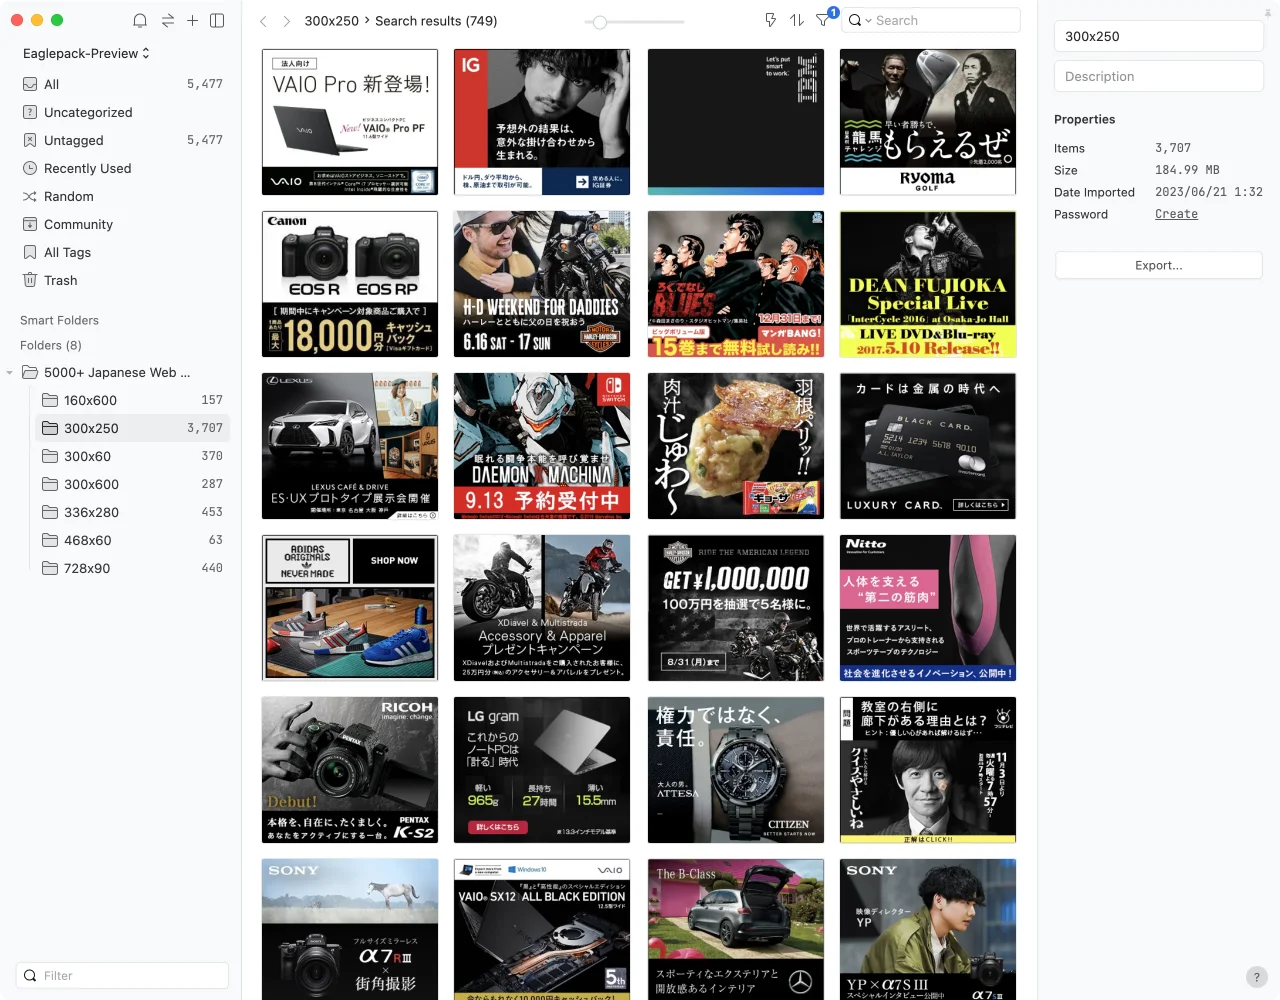Select the Ricoh Pentax K-S2 thumbnail
The image size is (1280, 1000).
(x=350, y=770)
